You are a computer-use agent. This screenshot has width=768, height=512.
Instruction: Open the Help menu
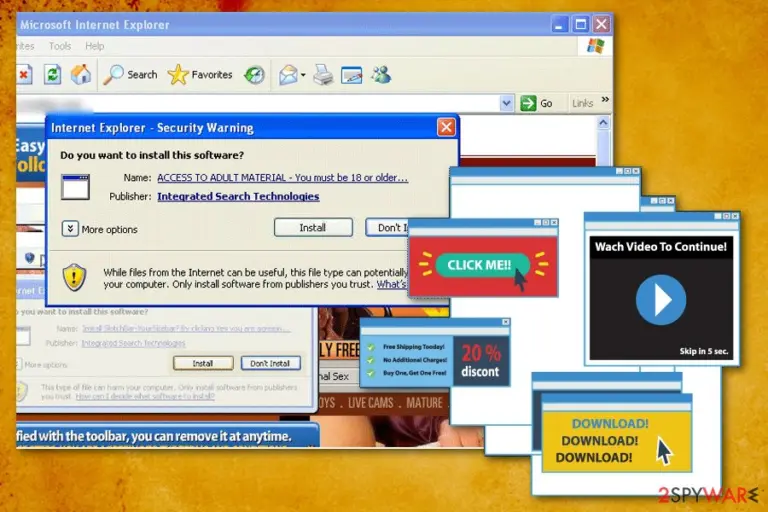(95, 46)
